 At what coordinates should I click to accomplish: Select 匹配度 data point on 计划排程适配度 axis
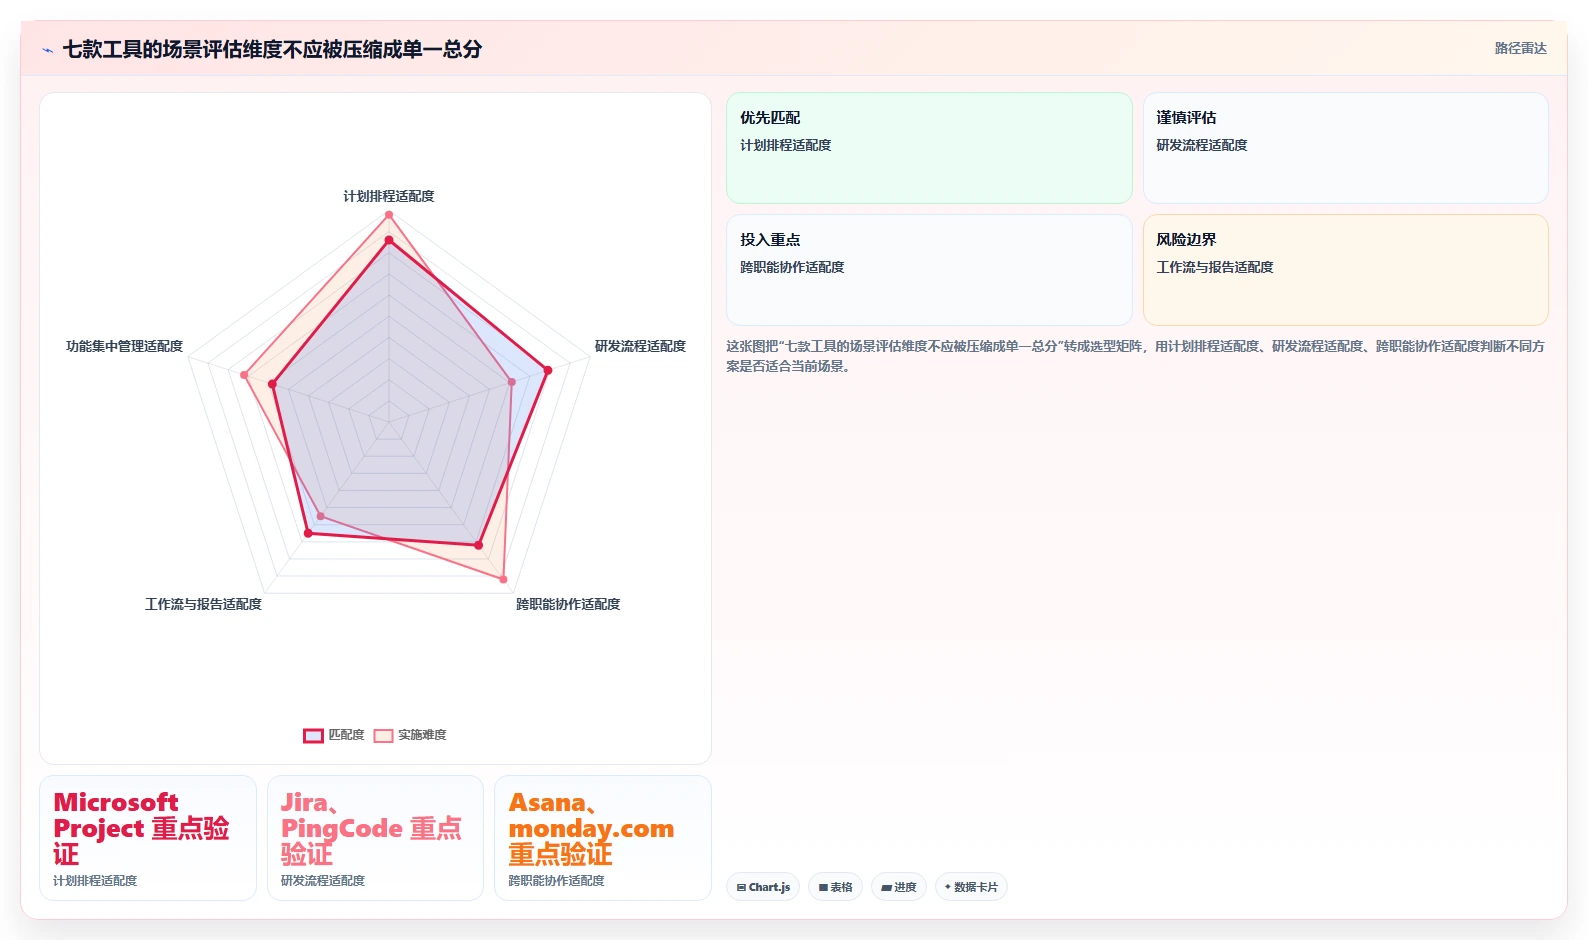(x=389, y=240)
